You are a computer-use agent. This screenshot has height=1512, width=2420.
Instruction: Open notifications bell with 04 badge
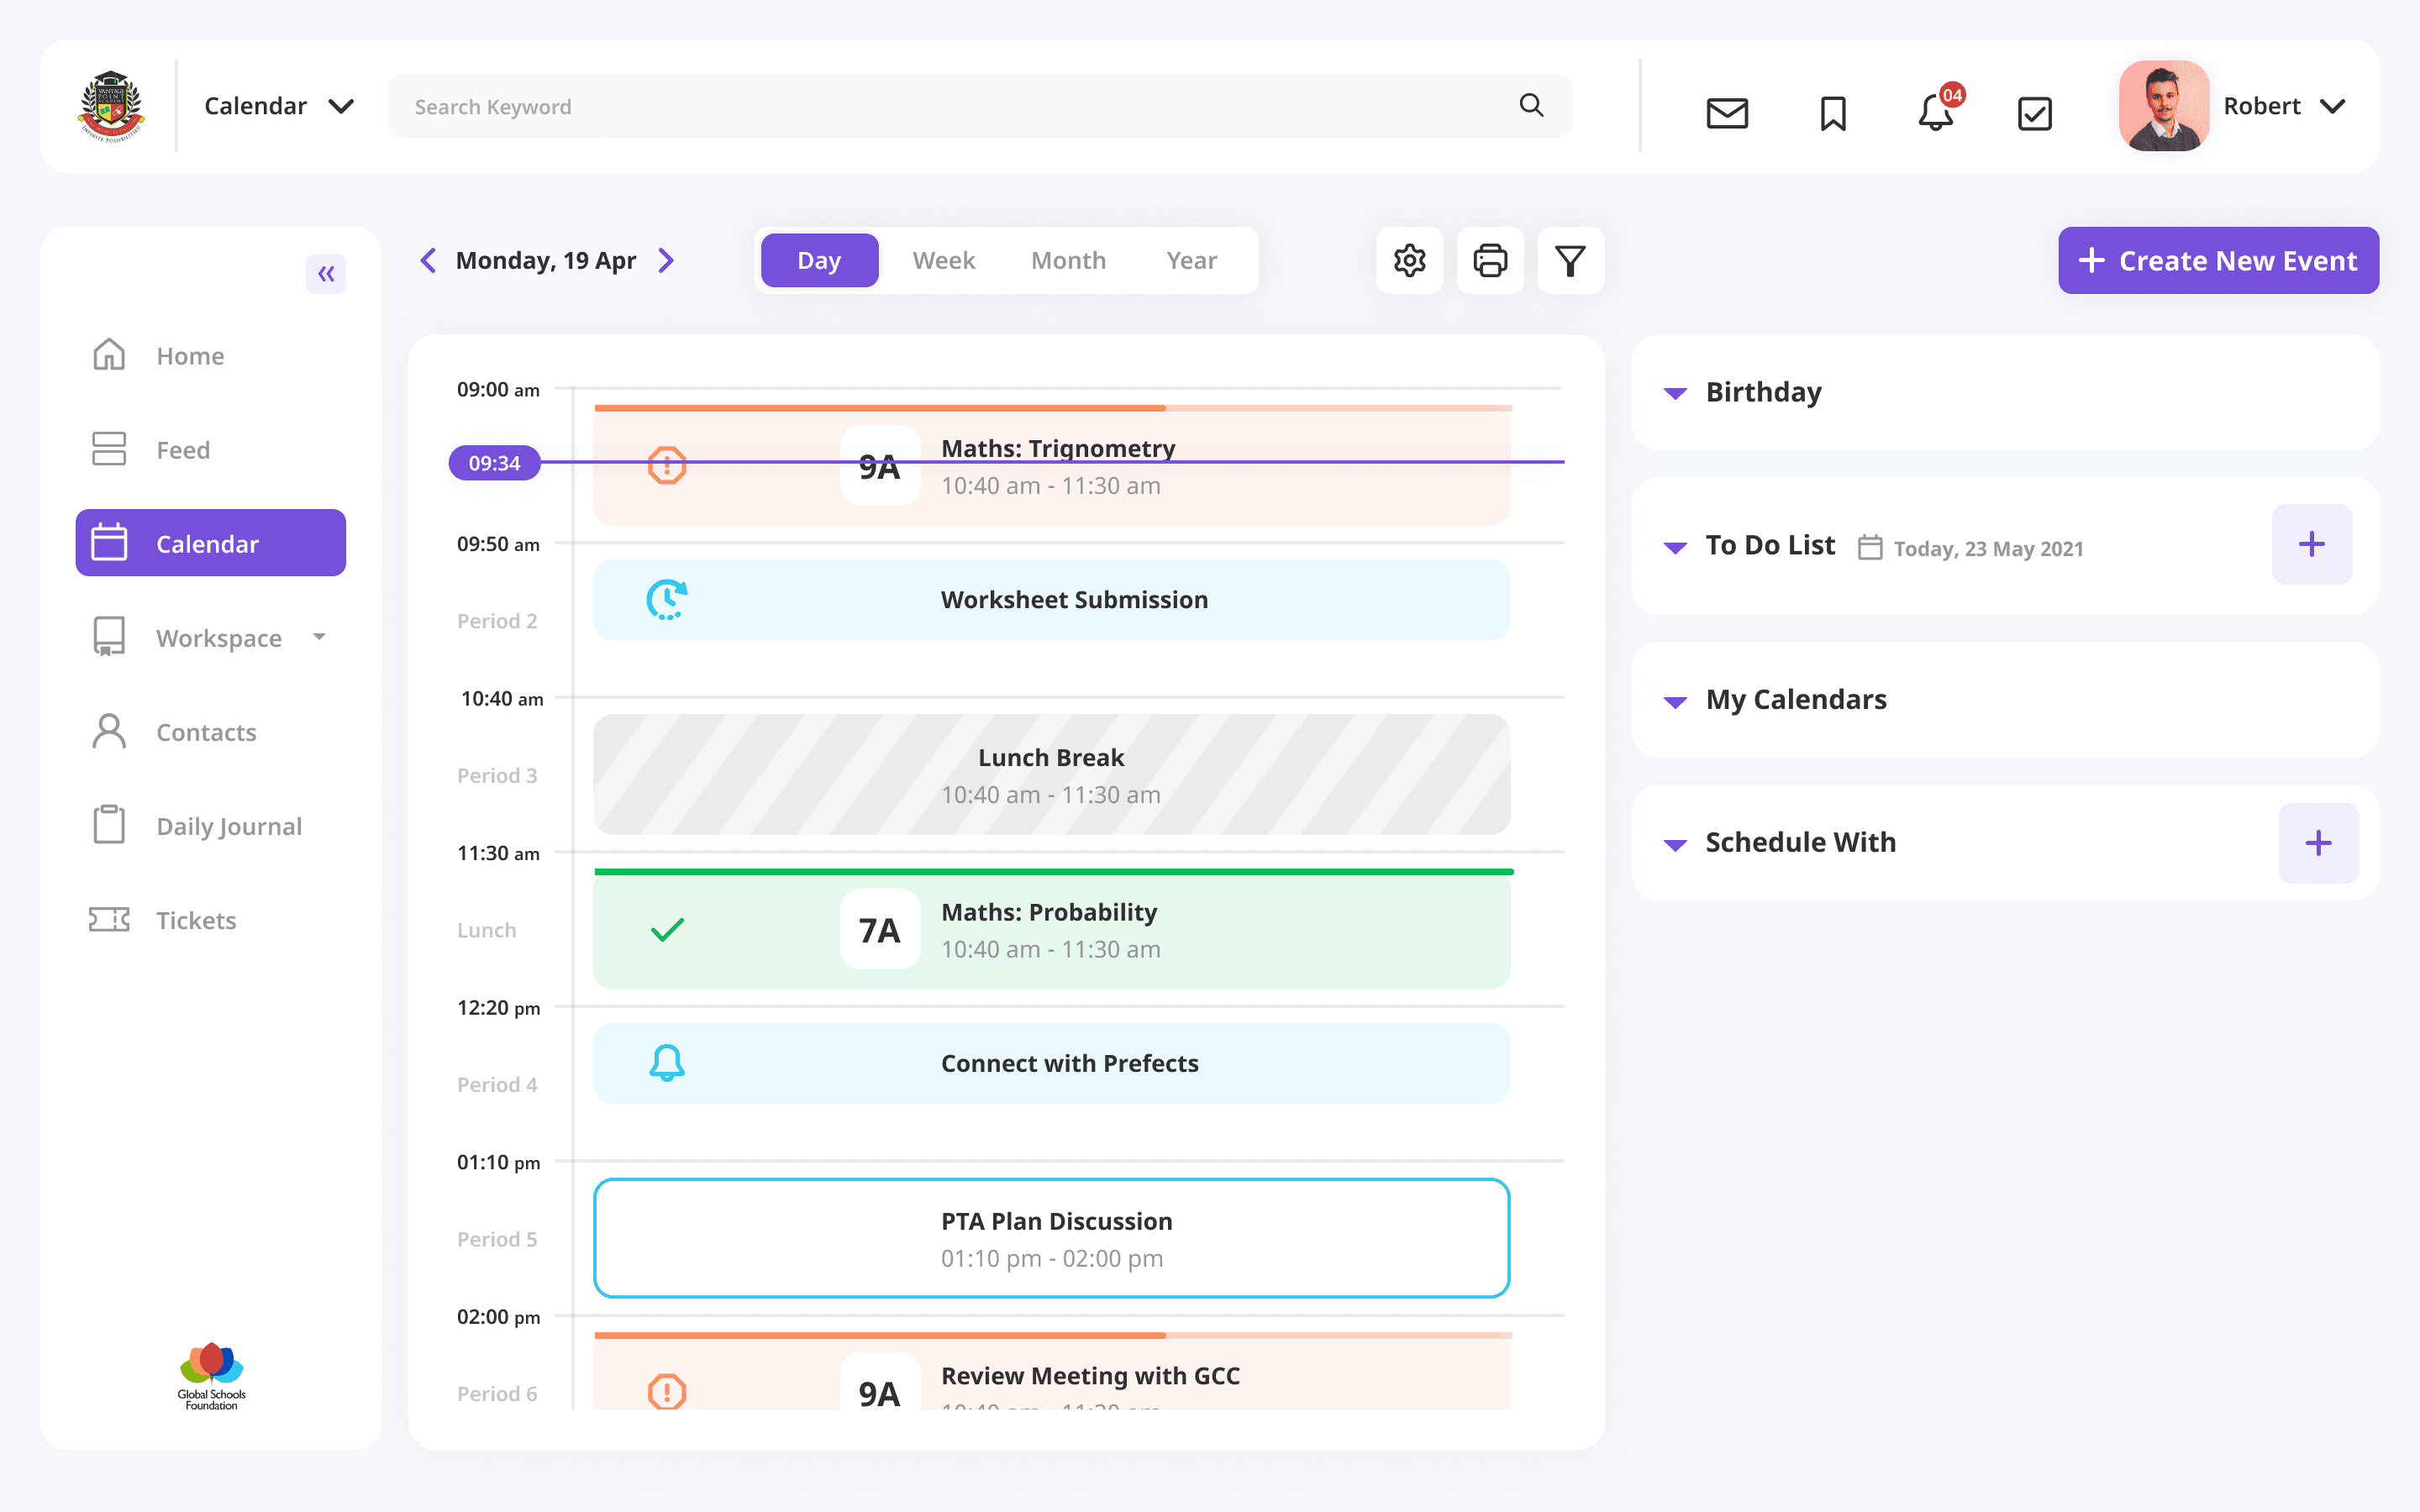tap(1936, 112)
